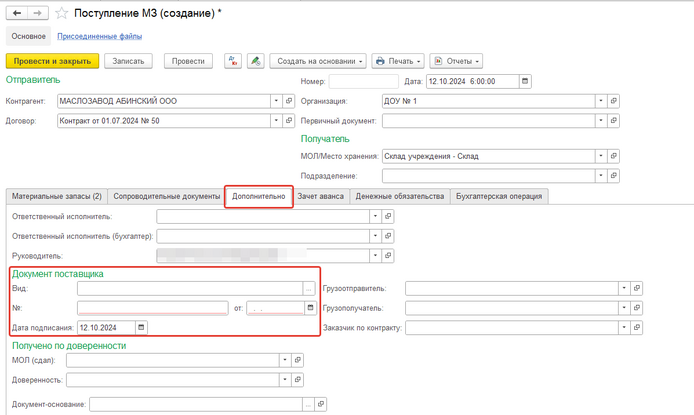694x415 pixels.
Task: Open calendar picker for Дата field
Action: point(526,81)
